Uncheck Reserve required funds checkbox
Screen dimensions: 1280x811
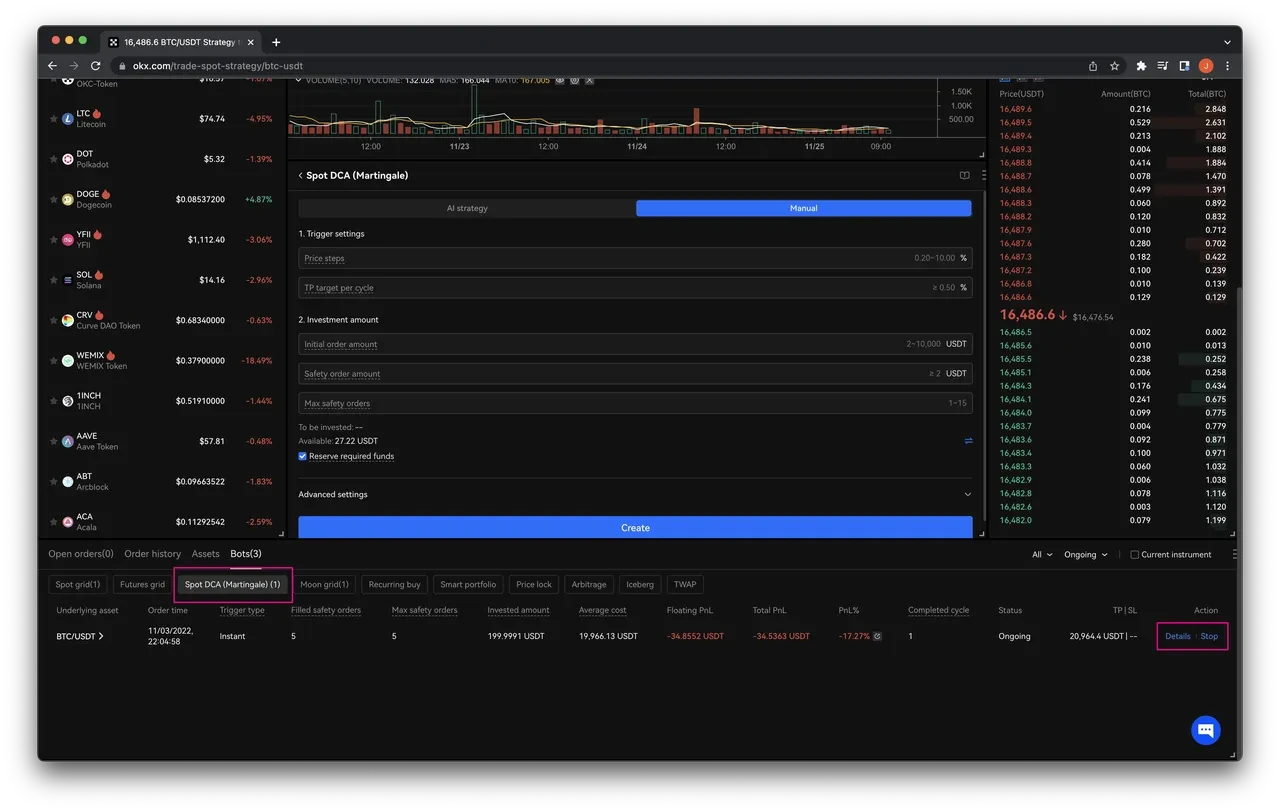coord(303,456)
